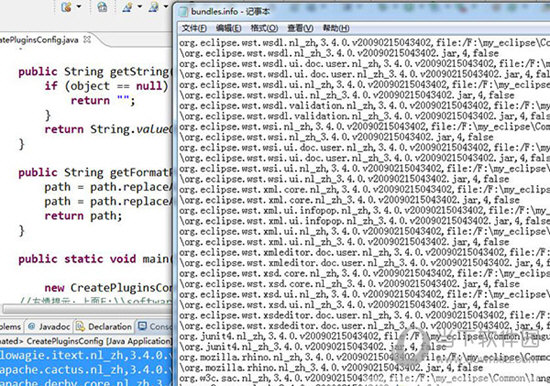Click Notepad line 'org.mozilla.rhino.nl_zh,3.4.0...'

pos(364,357)
